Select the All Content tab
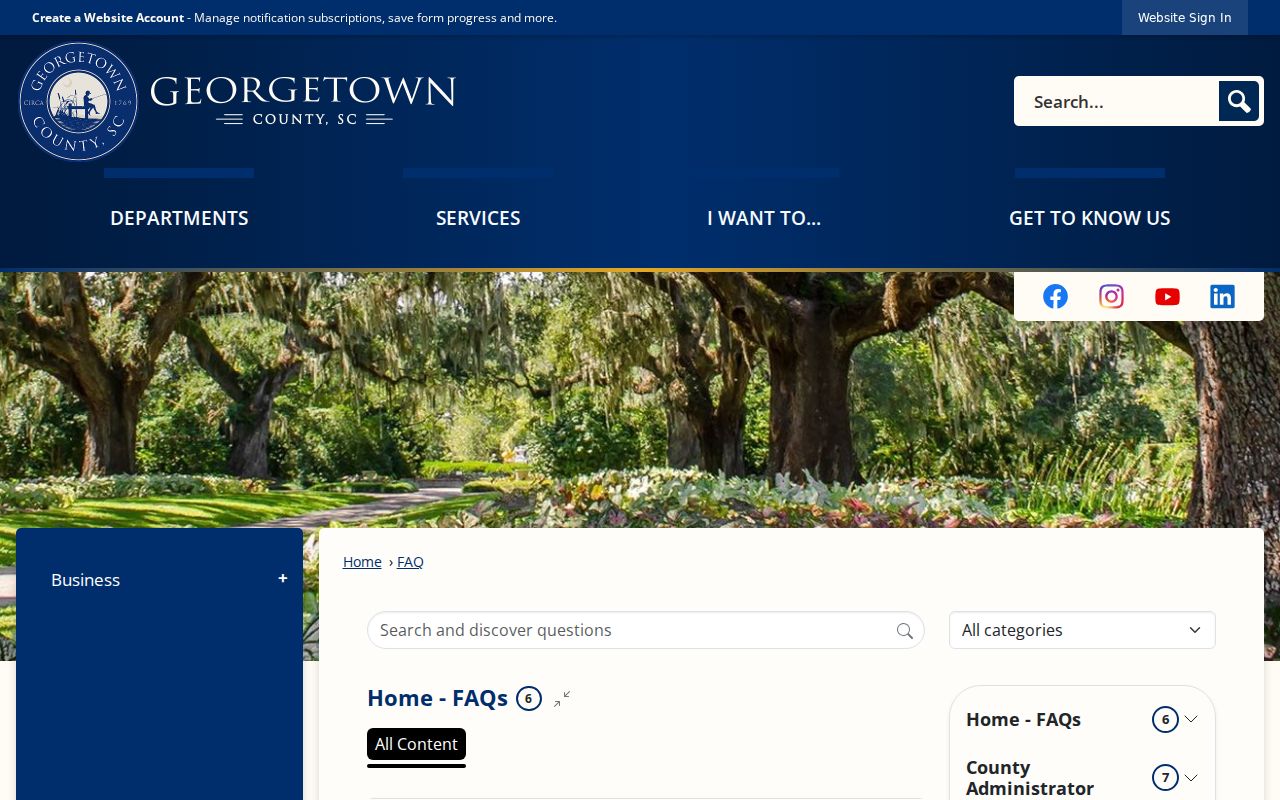This screenshot has width=1280, height=800. 416,745
